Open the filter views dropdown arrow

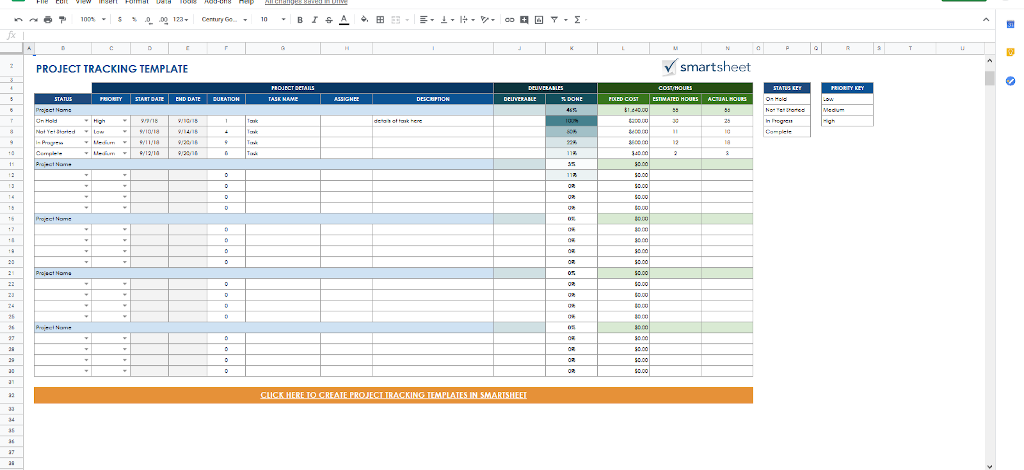tap(566, 20)
